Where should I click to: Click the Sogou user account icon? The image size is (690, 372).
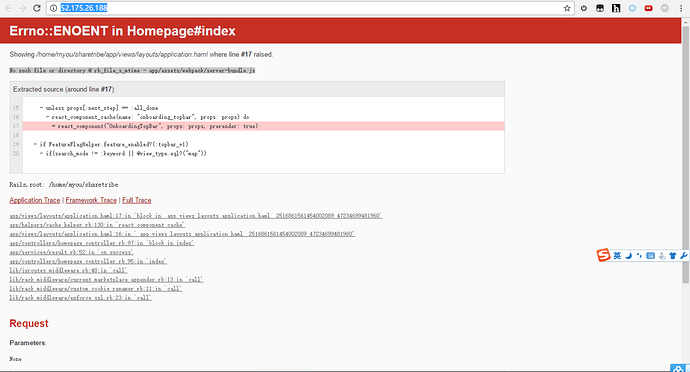(x=662, y=256)
